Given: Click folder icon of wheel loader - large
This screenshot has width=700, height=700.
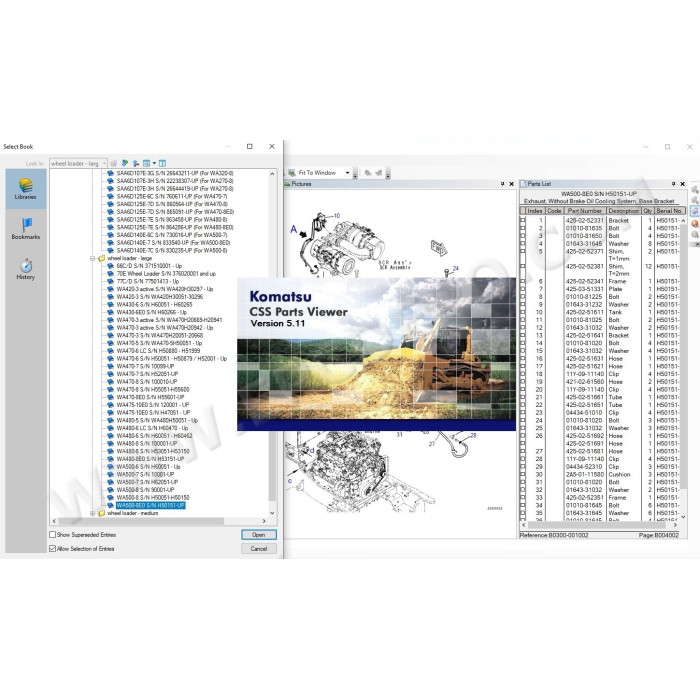Looking at the screenshot, I should 101,258.
